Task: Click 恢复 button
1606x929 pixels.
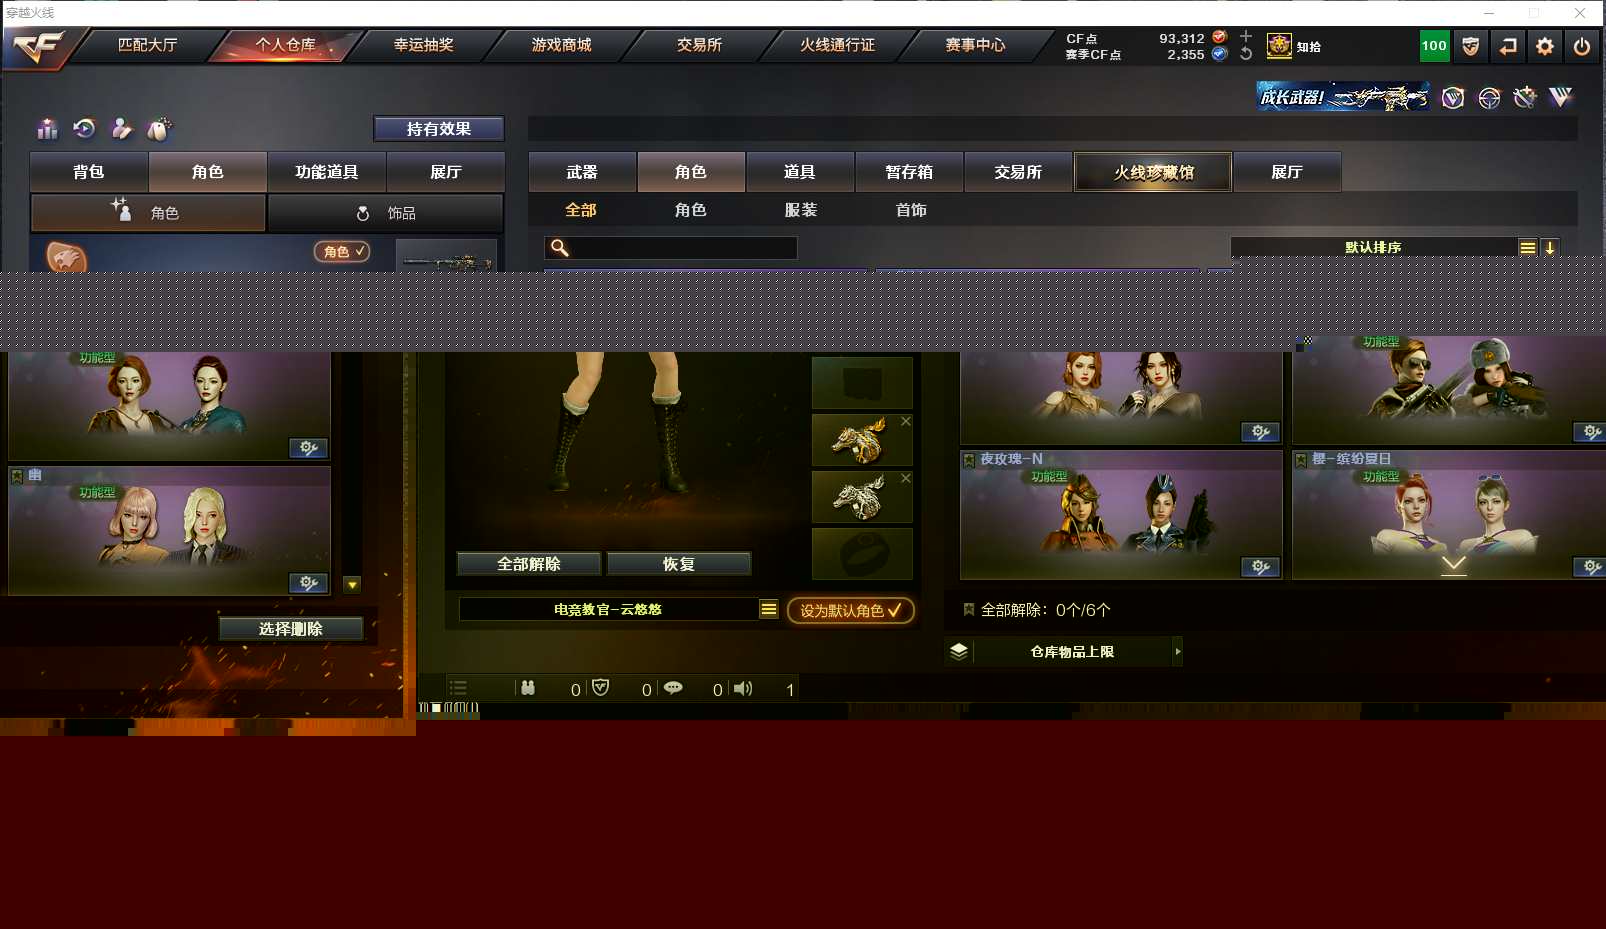Action: pyautogui.click(x=679, y=564)
